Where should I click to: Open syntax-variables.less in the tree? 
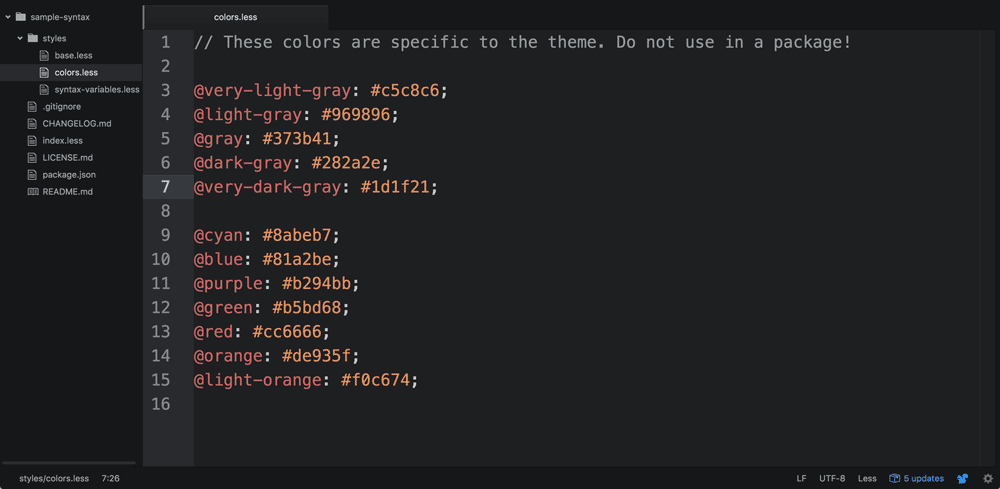tap(97, 89)
